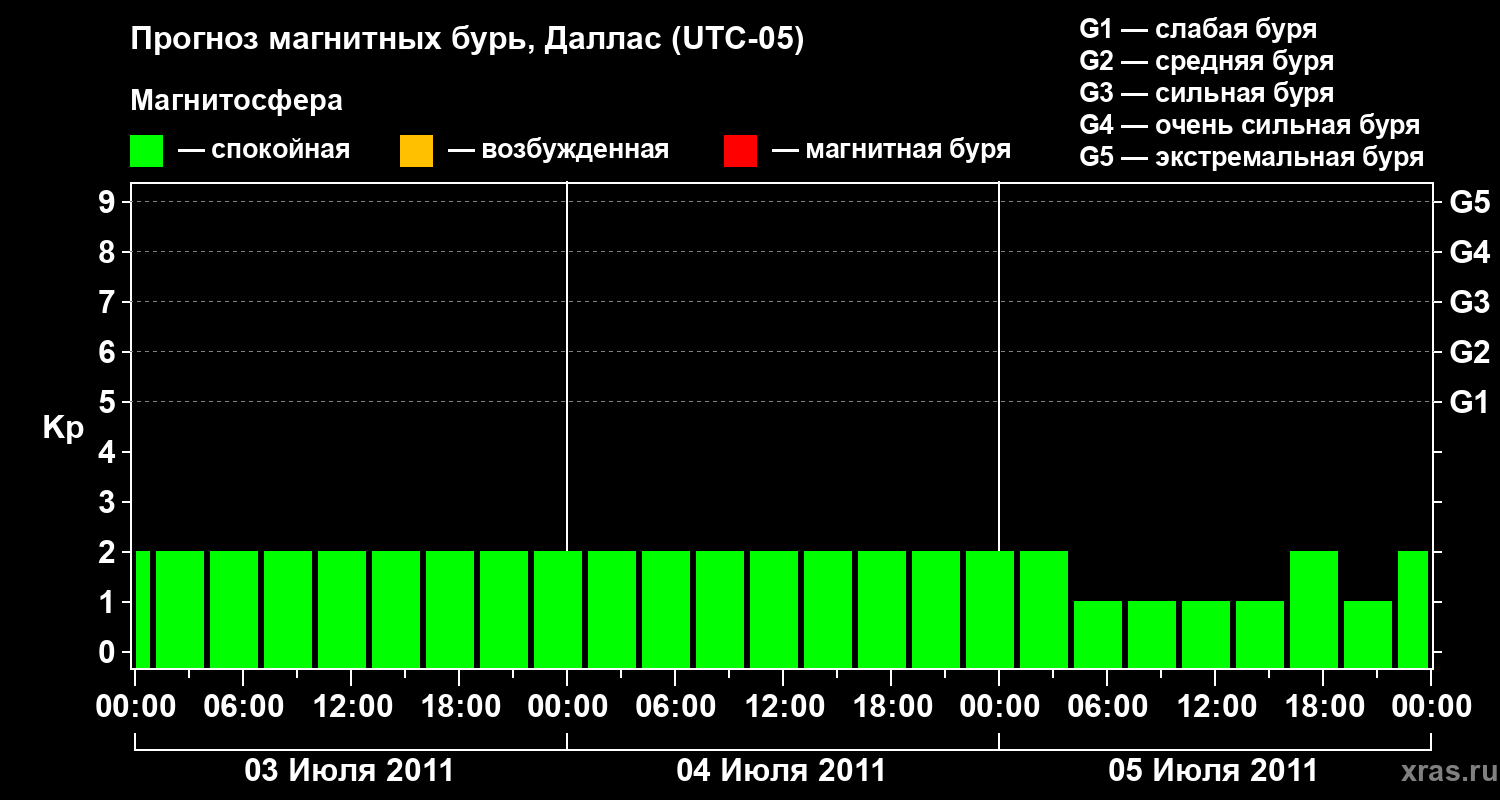This screenshot has height=800, width=1500.
Task: Click the yellow 'возбужденная' legend swatch
Action: pos(416,151)
